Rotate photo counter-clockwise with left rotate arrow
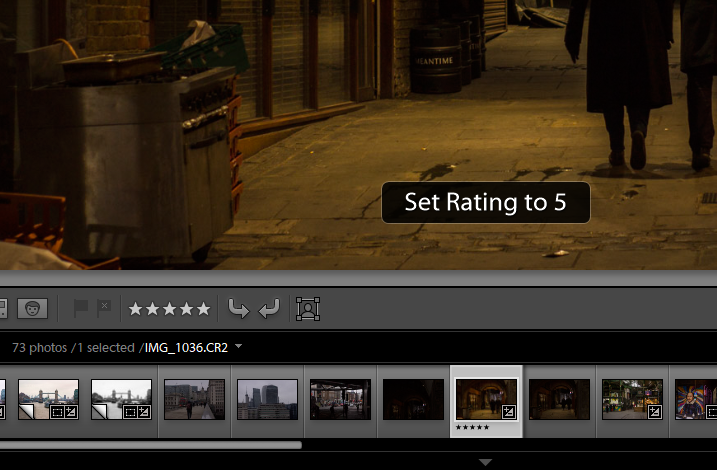The image size is (717, 470). (238, 309)
